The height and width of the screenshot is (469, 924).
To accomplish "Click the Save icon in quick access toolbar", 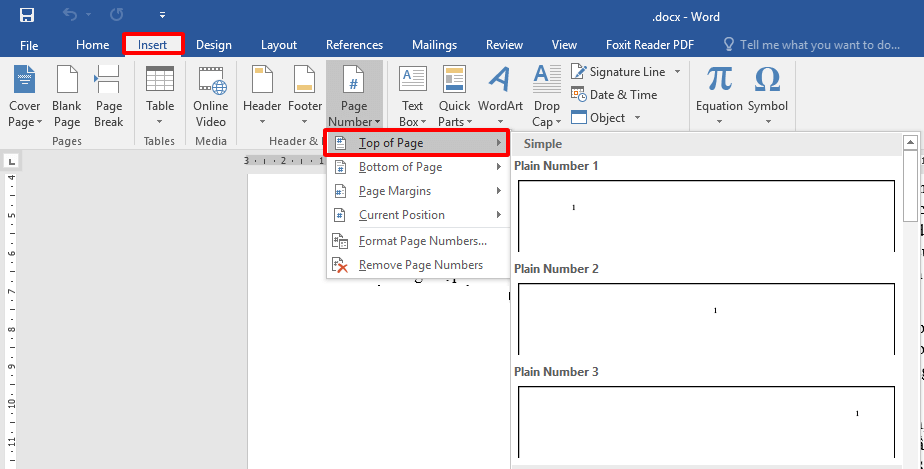I will (27, 15).
